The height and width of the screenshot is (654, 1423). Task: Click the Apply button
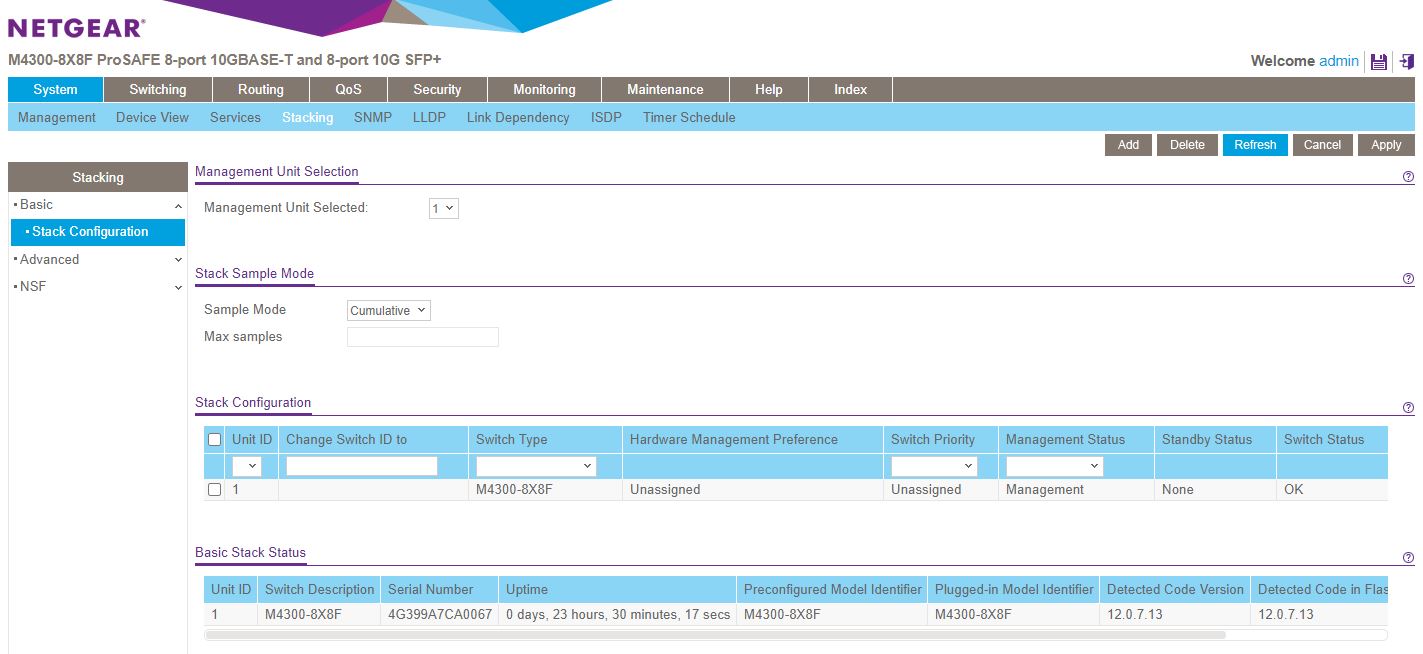(x=1385, y=145)
